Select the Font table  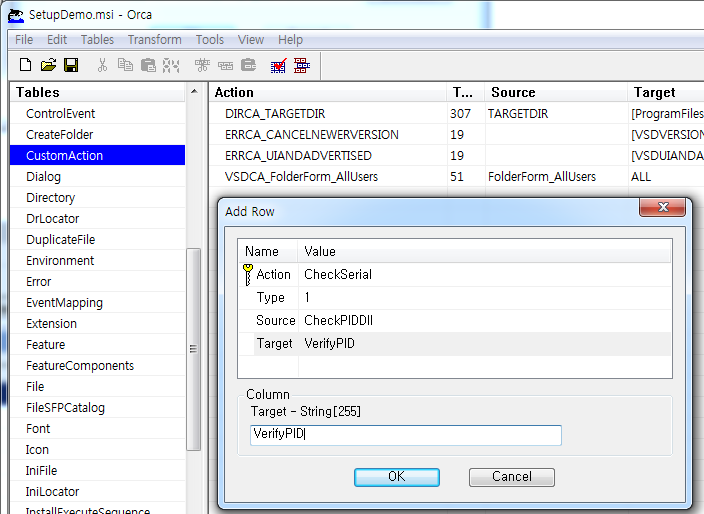tap(97, 429)
